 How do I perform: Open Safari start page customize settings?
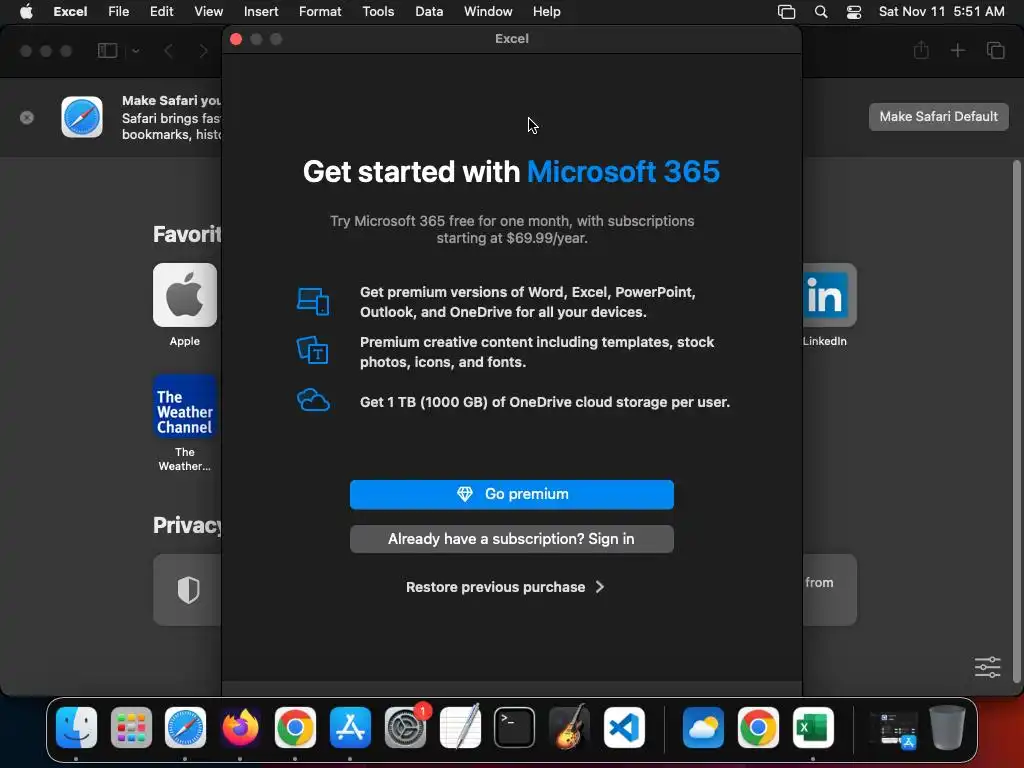click(x=987, y=667)
